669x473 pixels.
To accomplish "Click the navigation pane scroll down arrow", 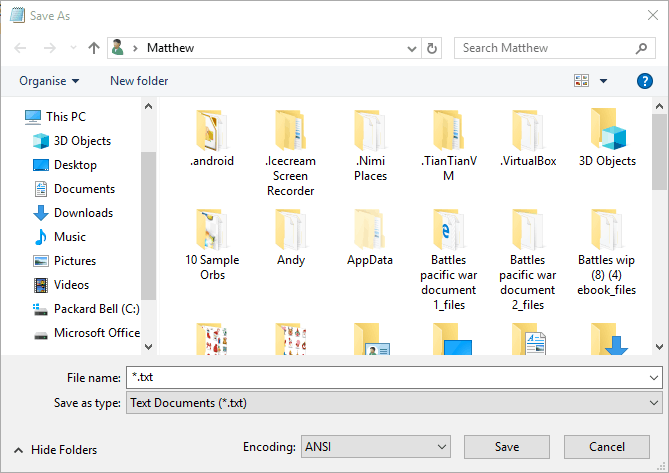I will 148,347.
